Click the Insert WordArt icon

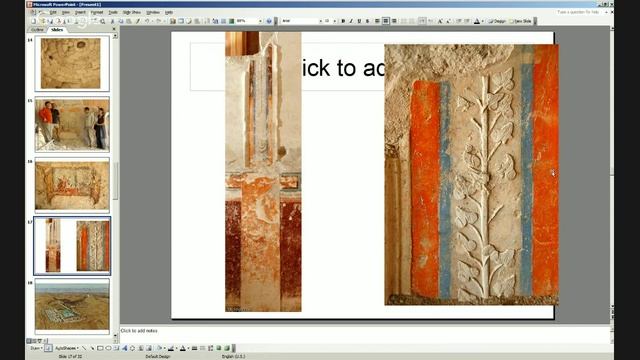click(x=124, y=348)
